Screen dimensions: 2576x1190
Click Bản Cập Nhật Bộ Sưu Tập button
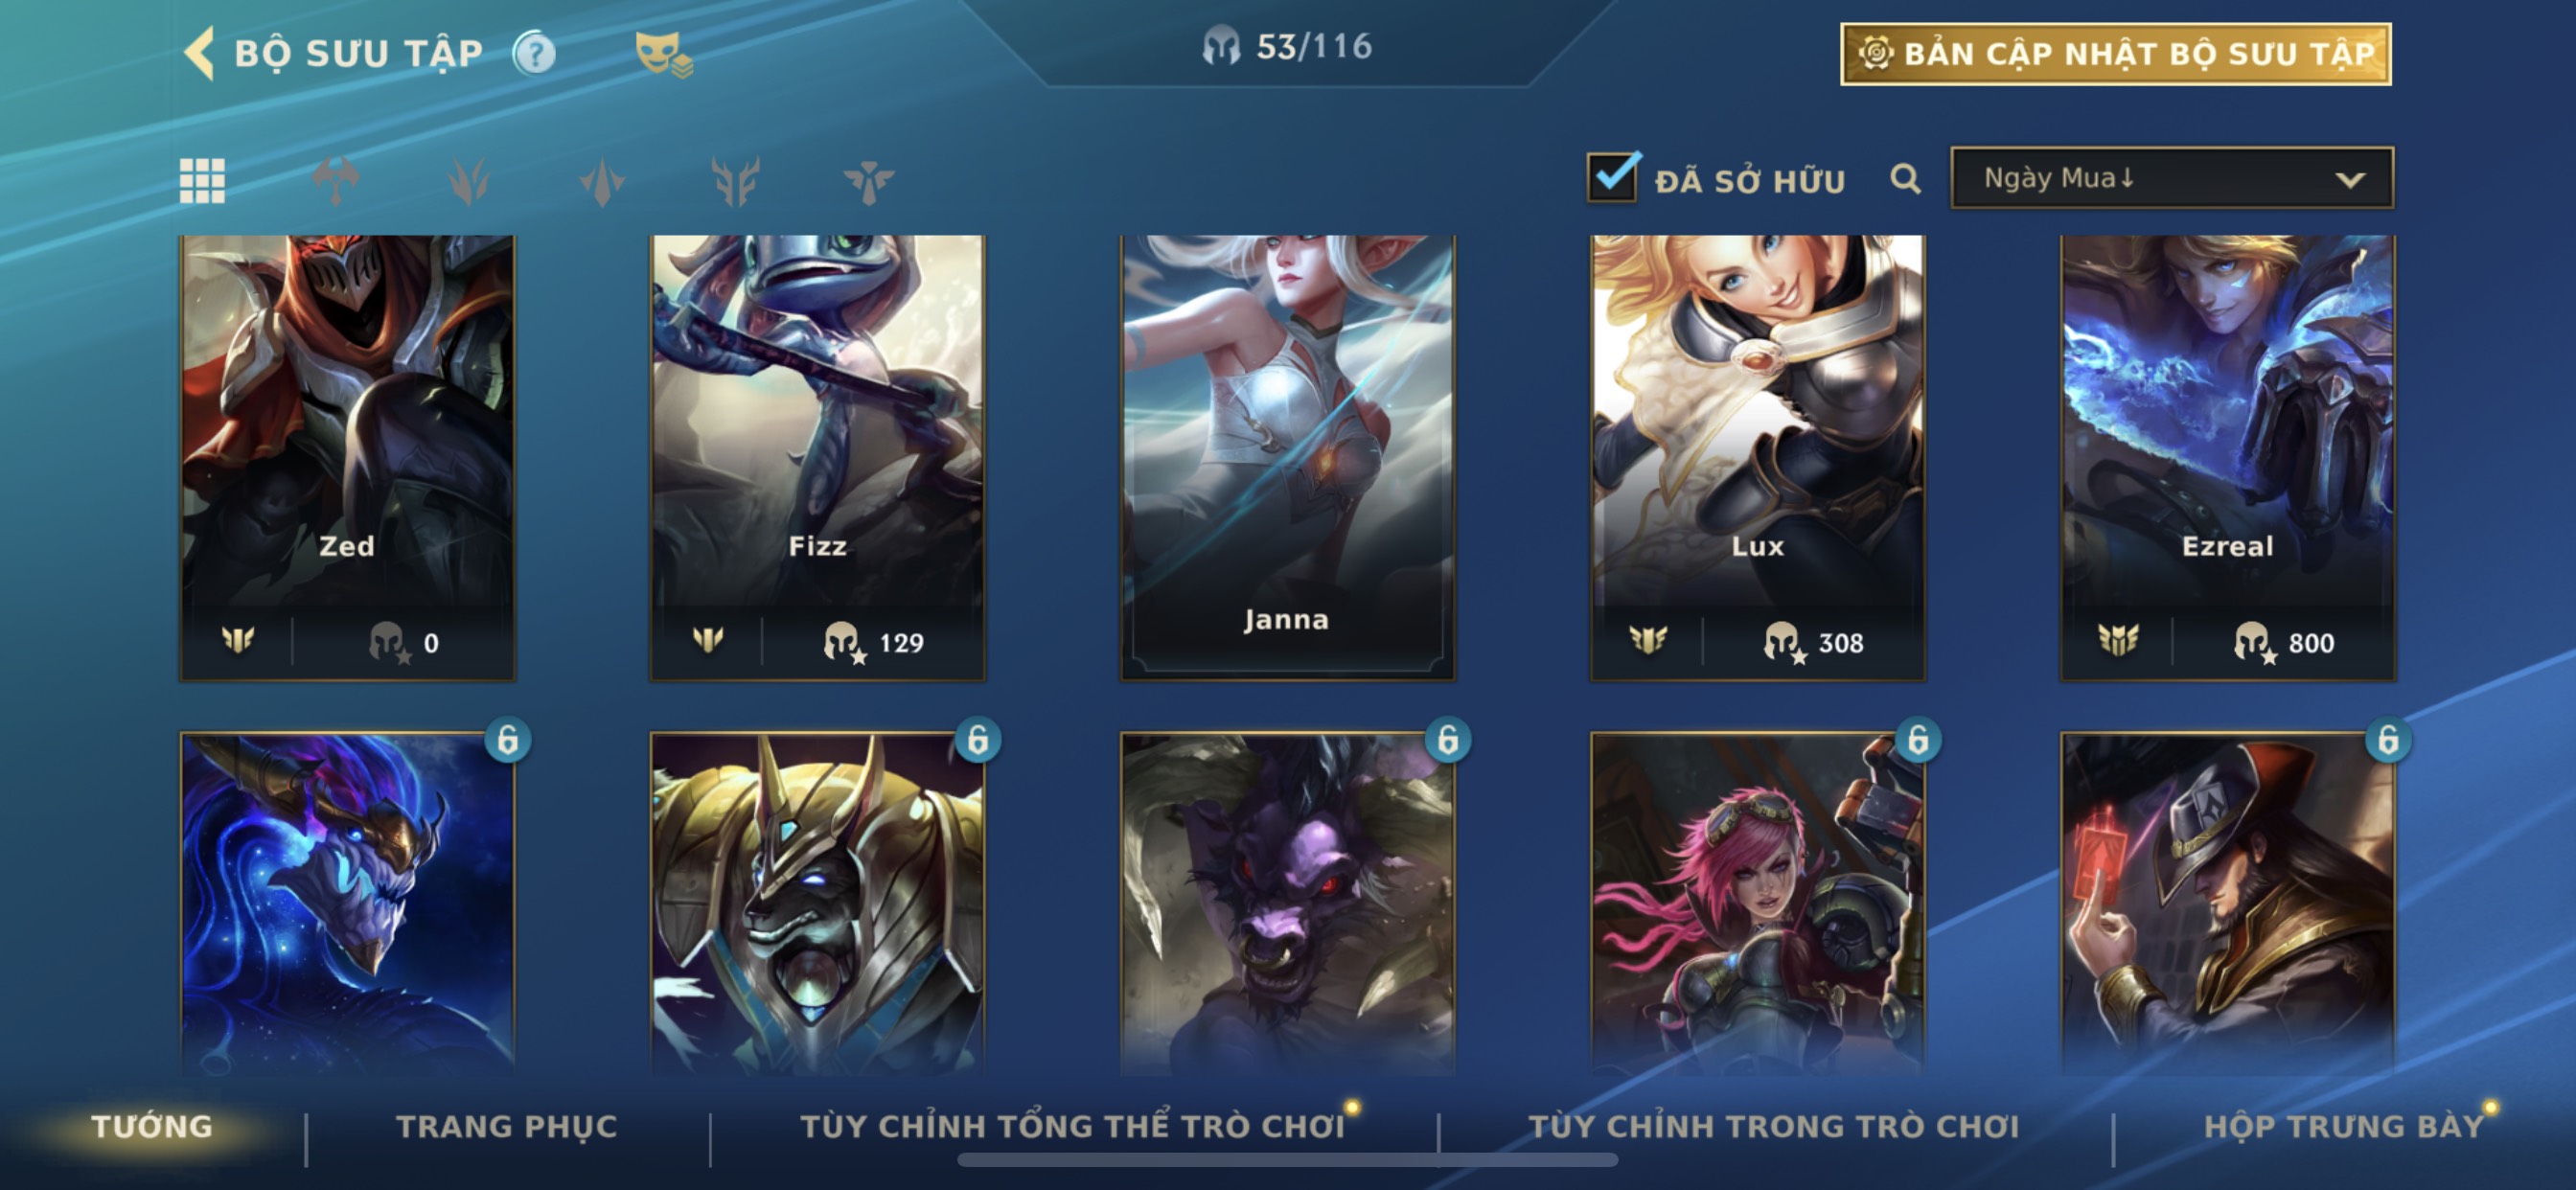[x=2116, y=54]
